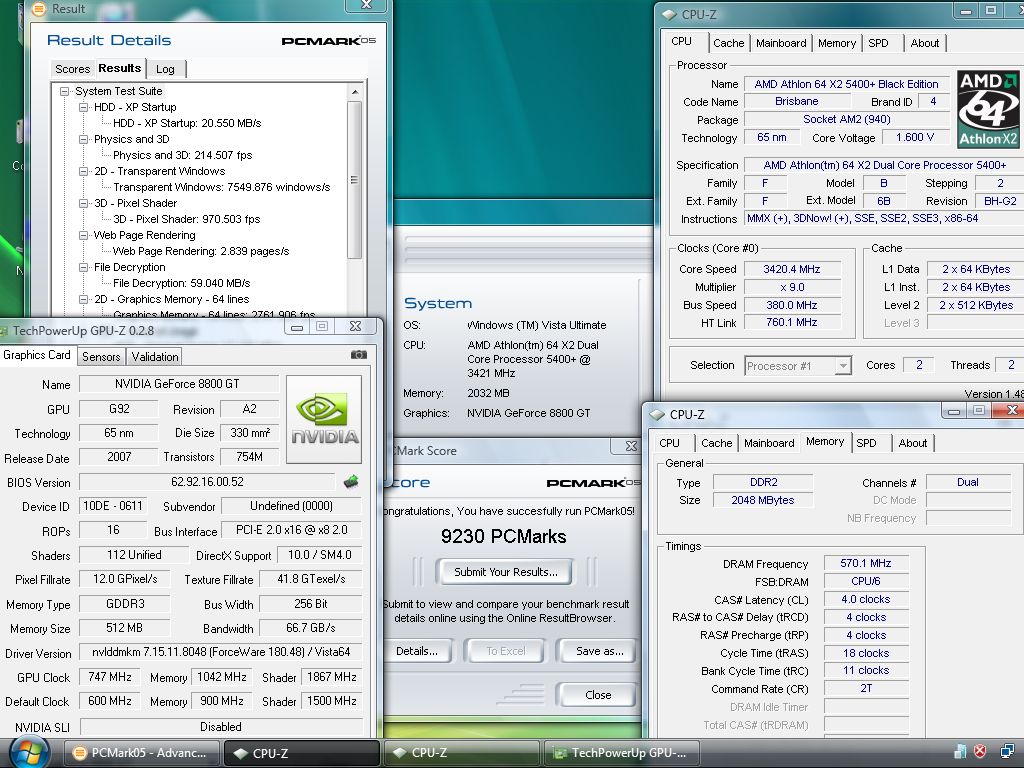
Task: Click the 9230 PCMarks score text
Action: click(x=504, y=537)
